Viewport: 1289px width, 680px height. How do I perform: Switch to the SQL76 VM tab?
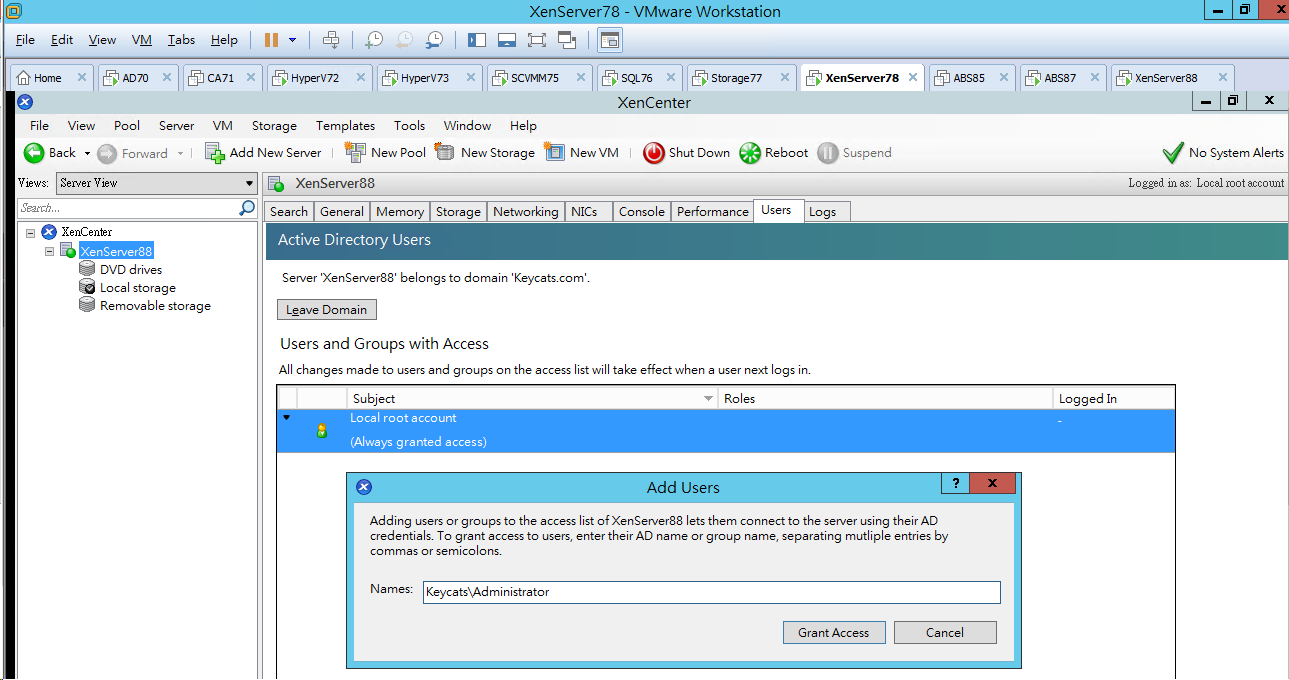[x=637, y=78]
